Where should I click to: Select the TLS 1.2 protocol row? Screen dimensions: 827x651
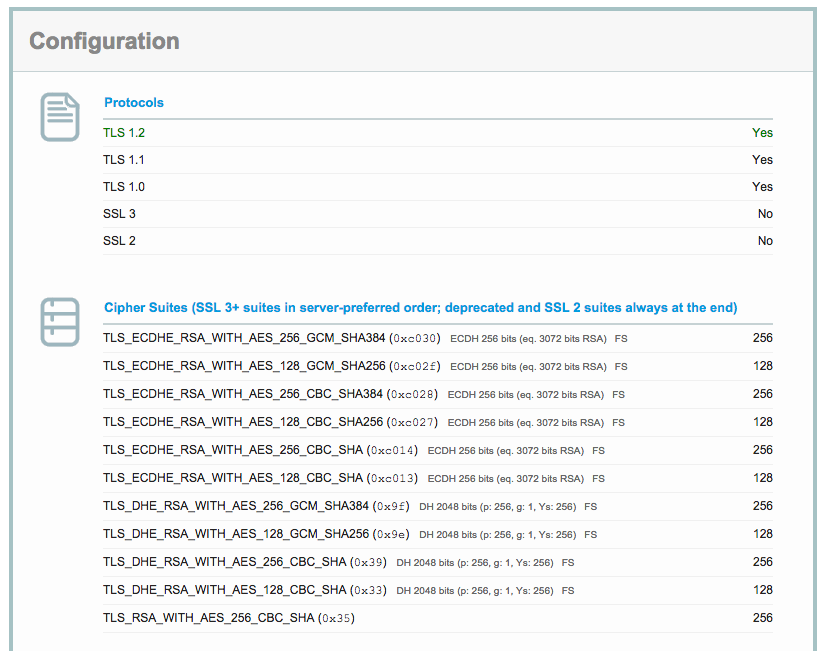(438, 133)
